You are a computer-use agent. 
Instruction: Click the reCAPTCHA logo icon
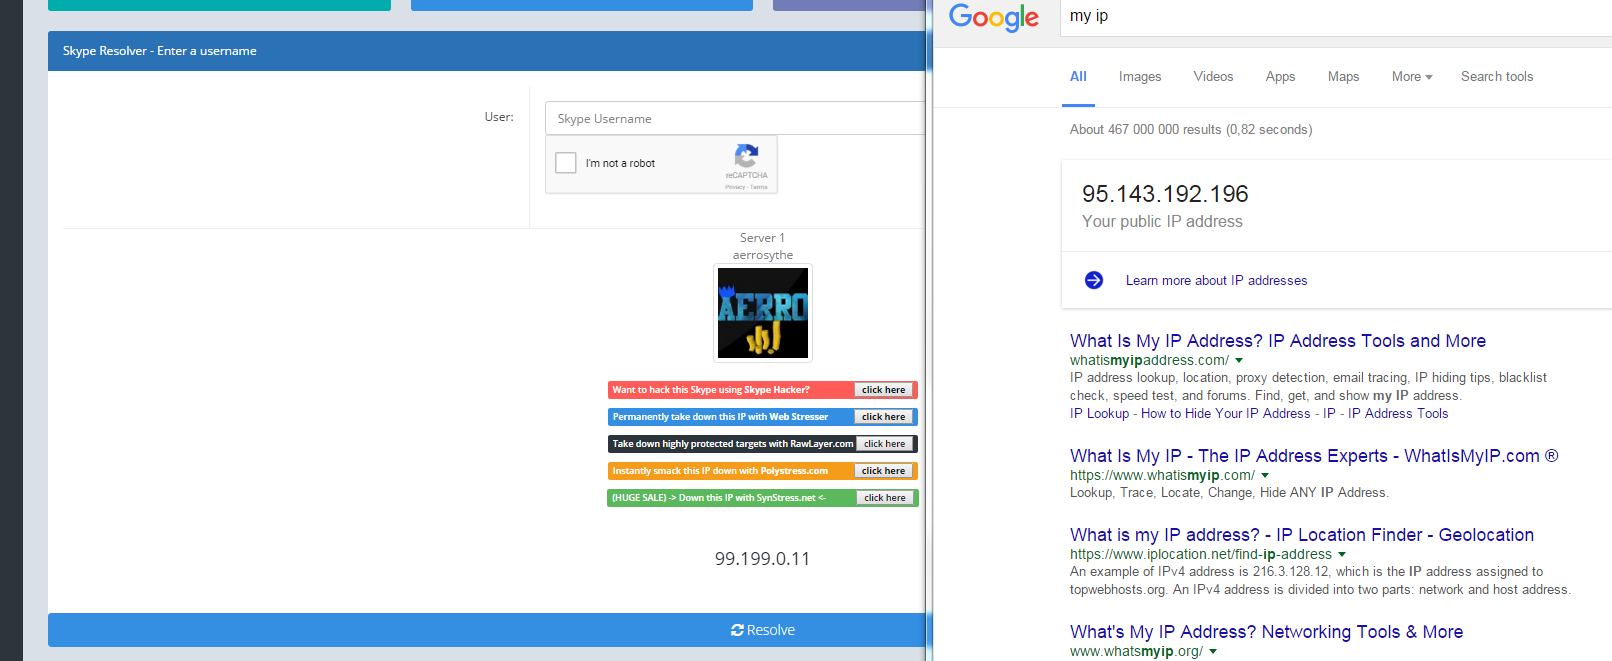[x=746, y=155]
